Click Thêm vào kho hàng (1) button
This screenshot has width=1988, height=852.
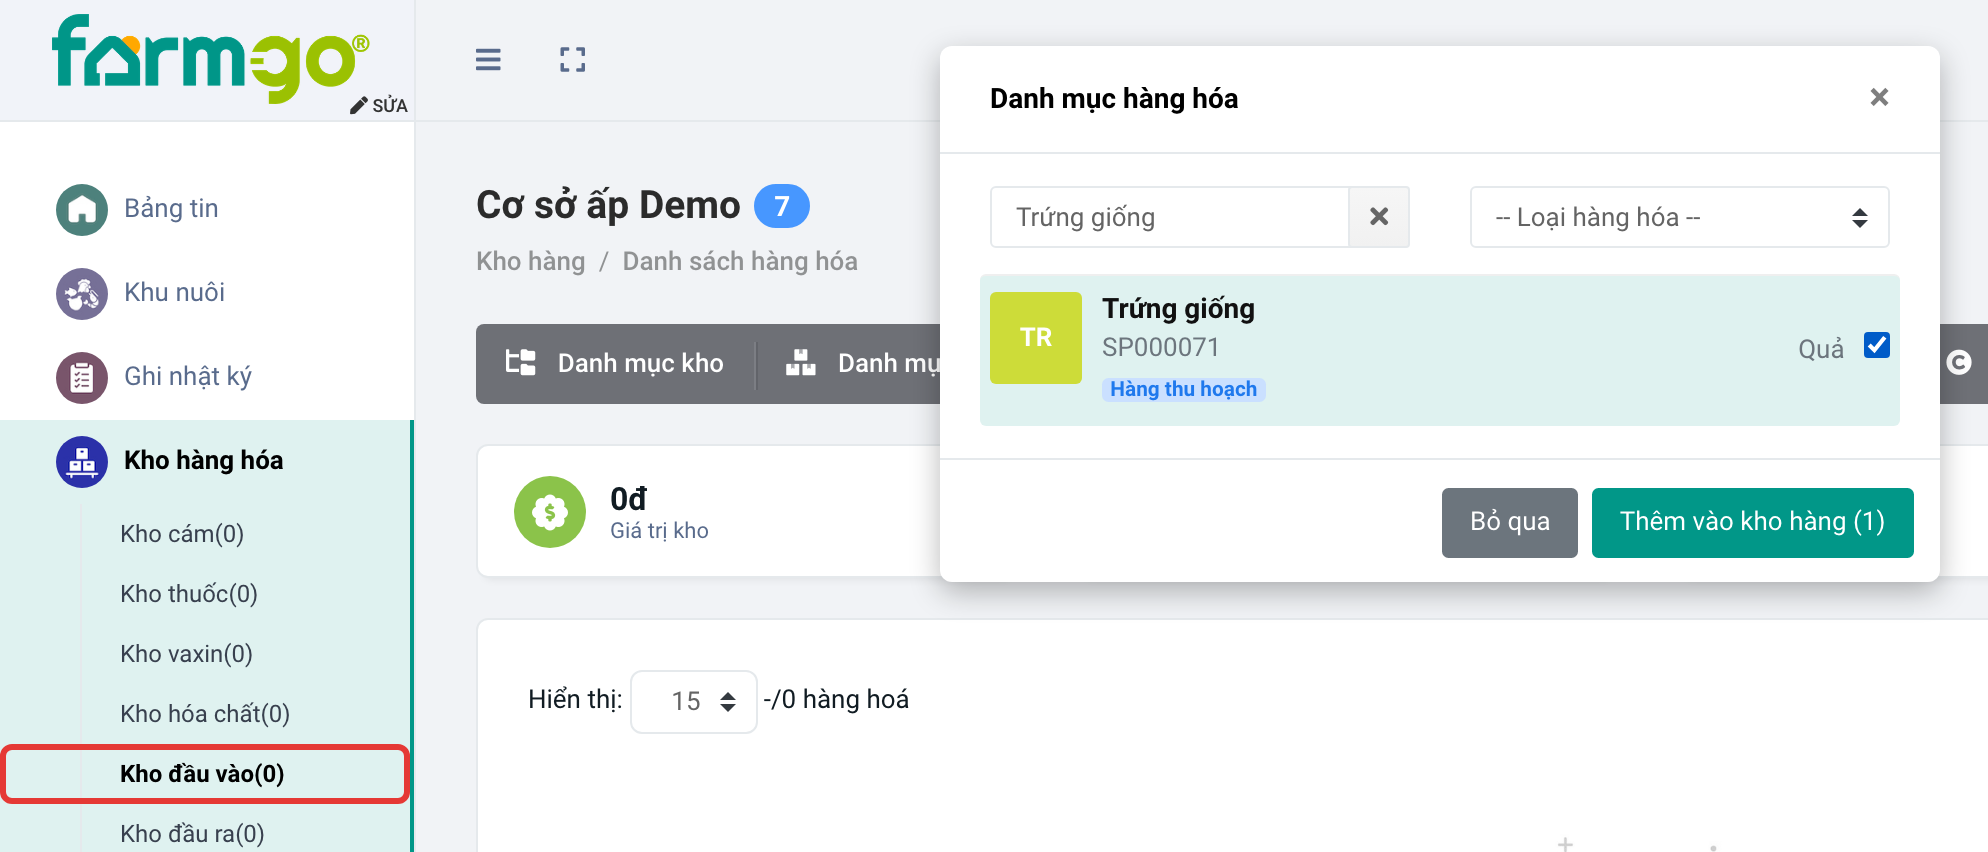pyautogui.click(x=1752, y=522)
